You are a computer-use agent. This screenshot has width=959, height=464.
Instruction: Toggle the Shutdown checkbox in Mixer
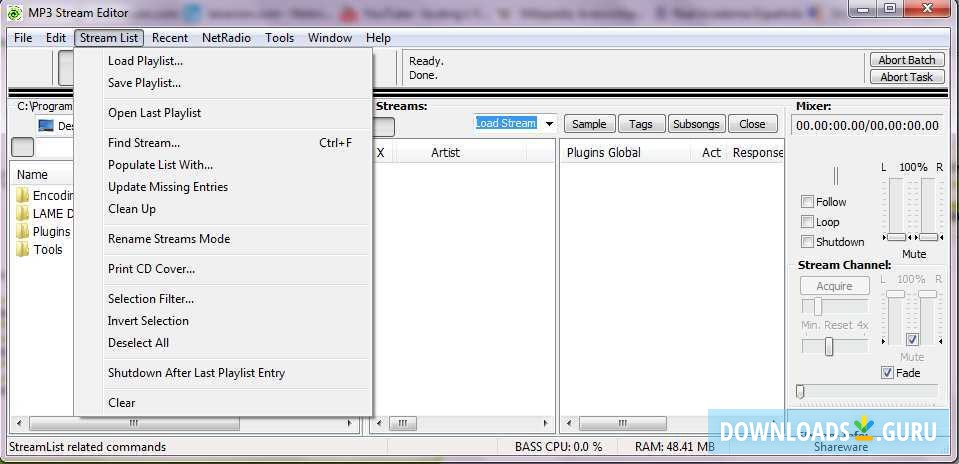pyautogui.click(x=807, y=241)
